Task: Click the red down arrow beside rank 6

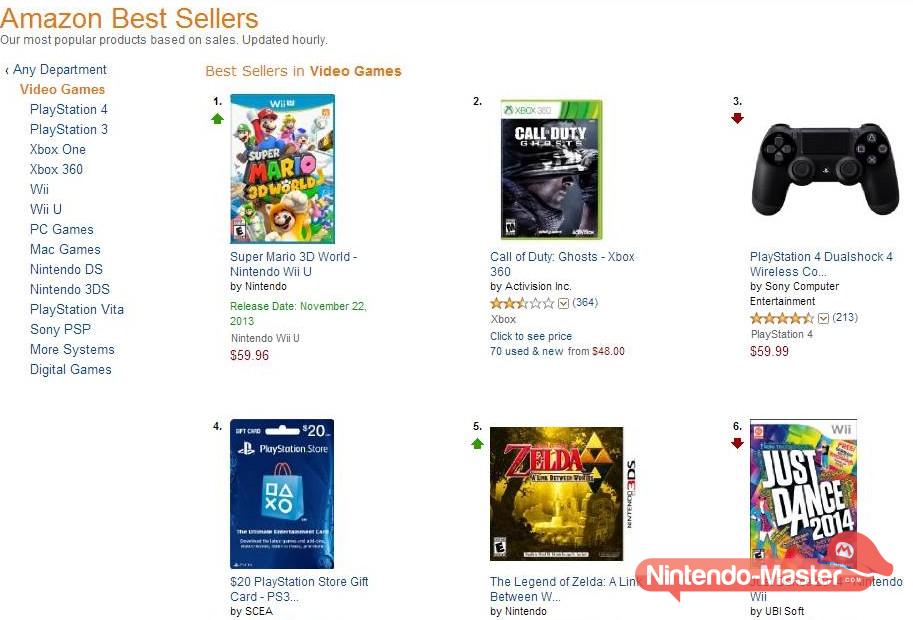Action: tap(737, 443)
